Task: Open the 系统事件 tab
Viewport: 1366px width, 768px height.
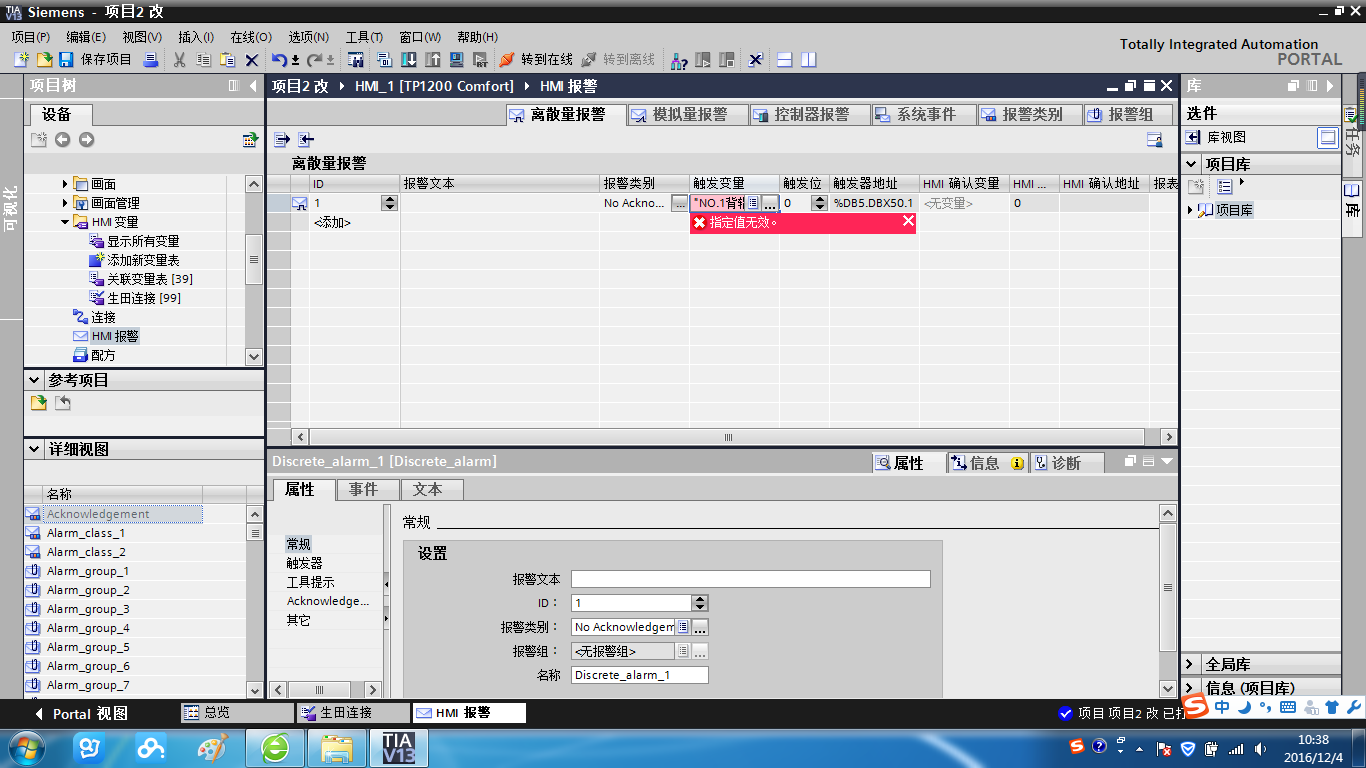Action: (x=925, y=115)
